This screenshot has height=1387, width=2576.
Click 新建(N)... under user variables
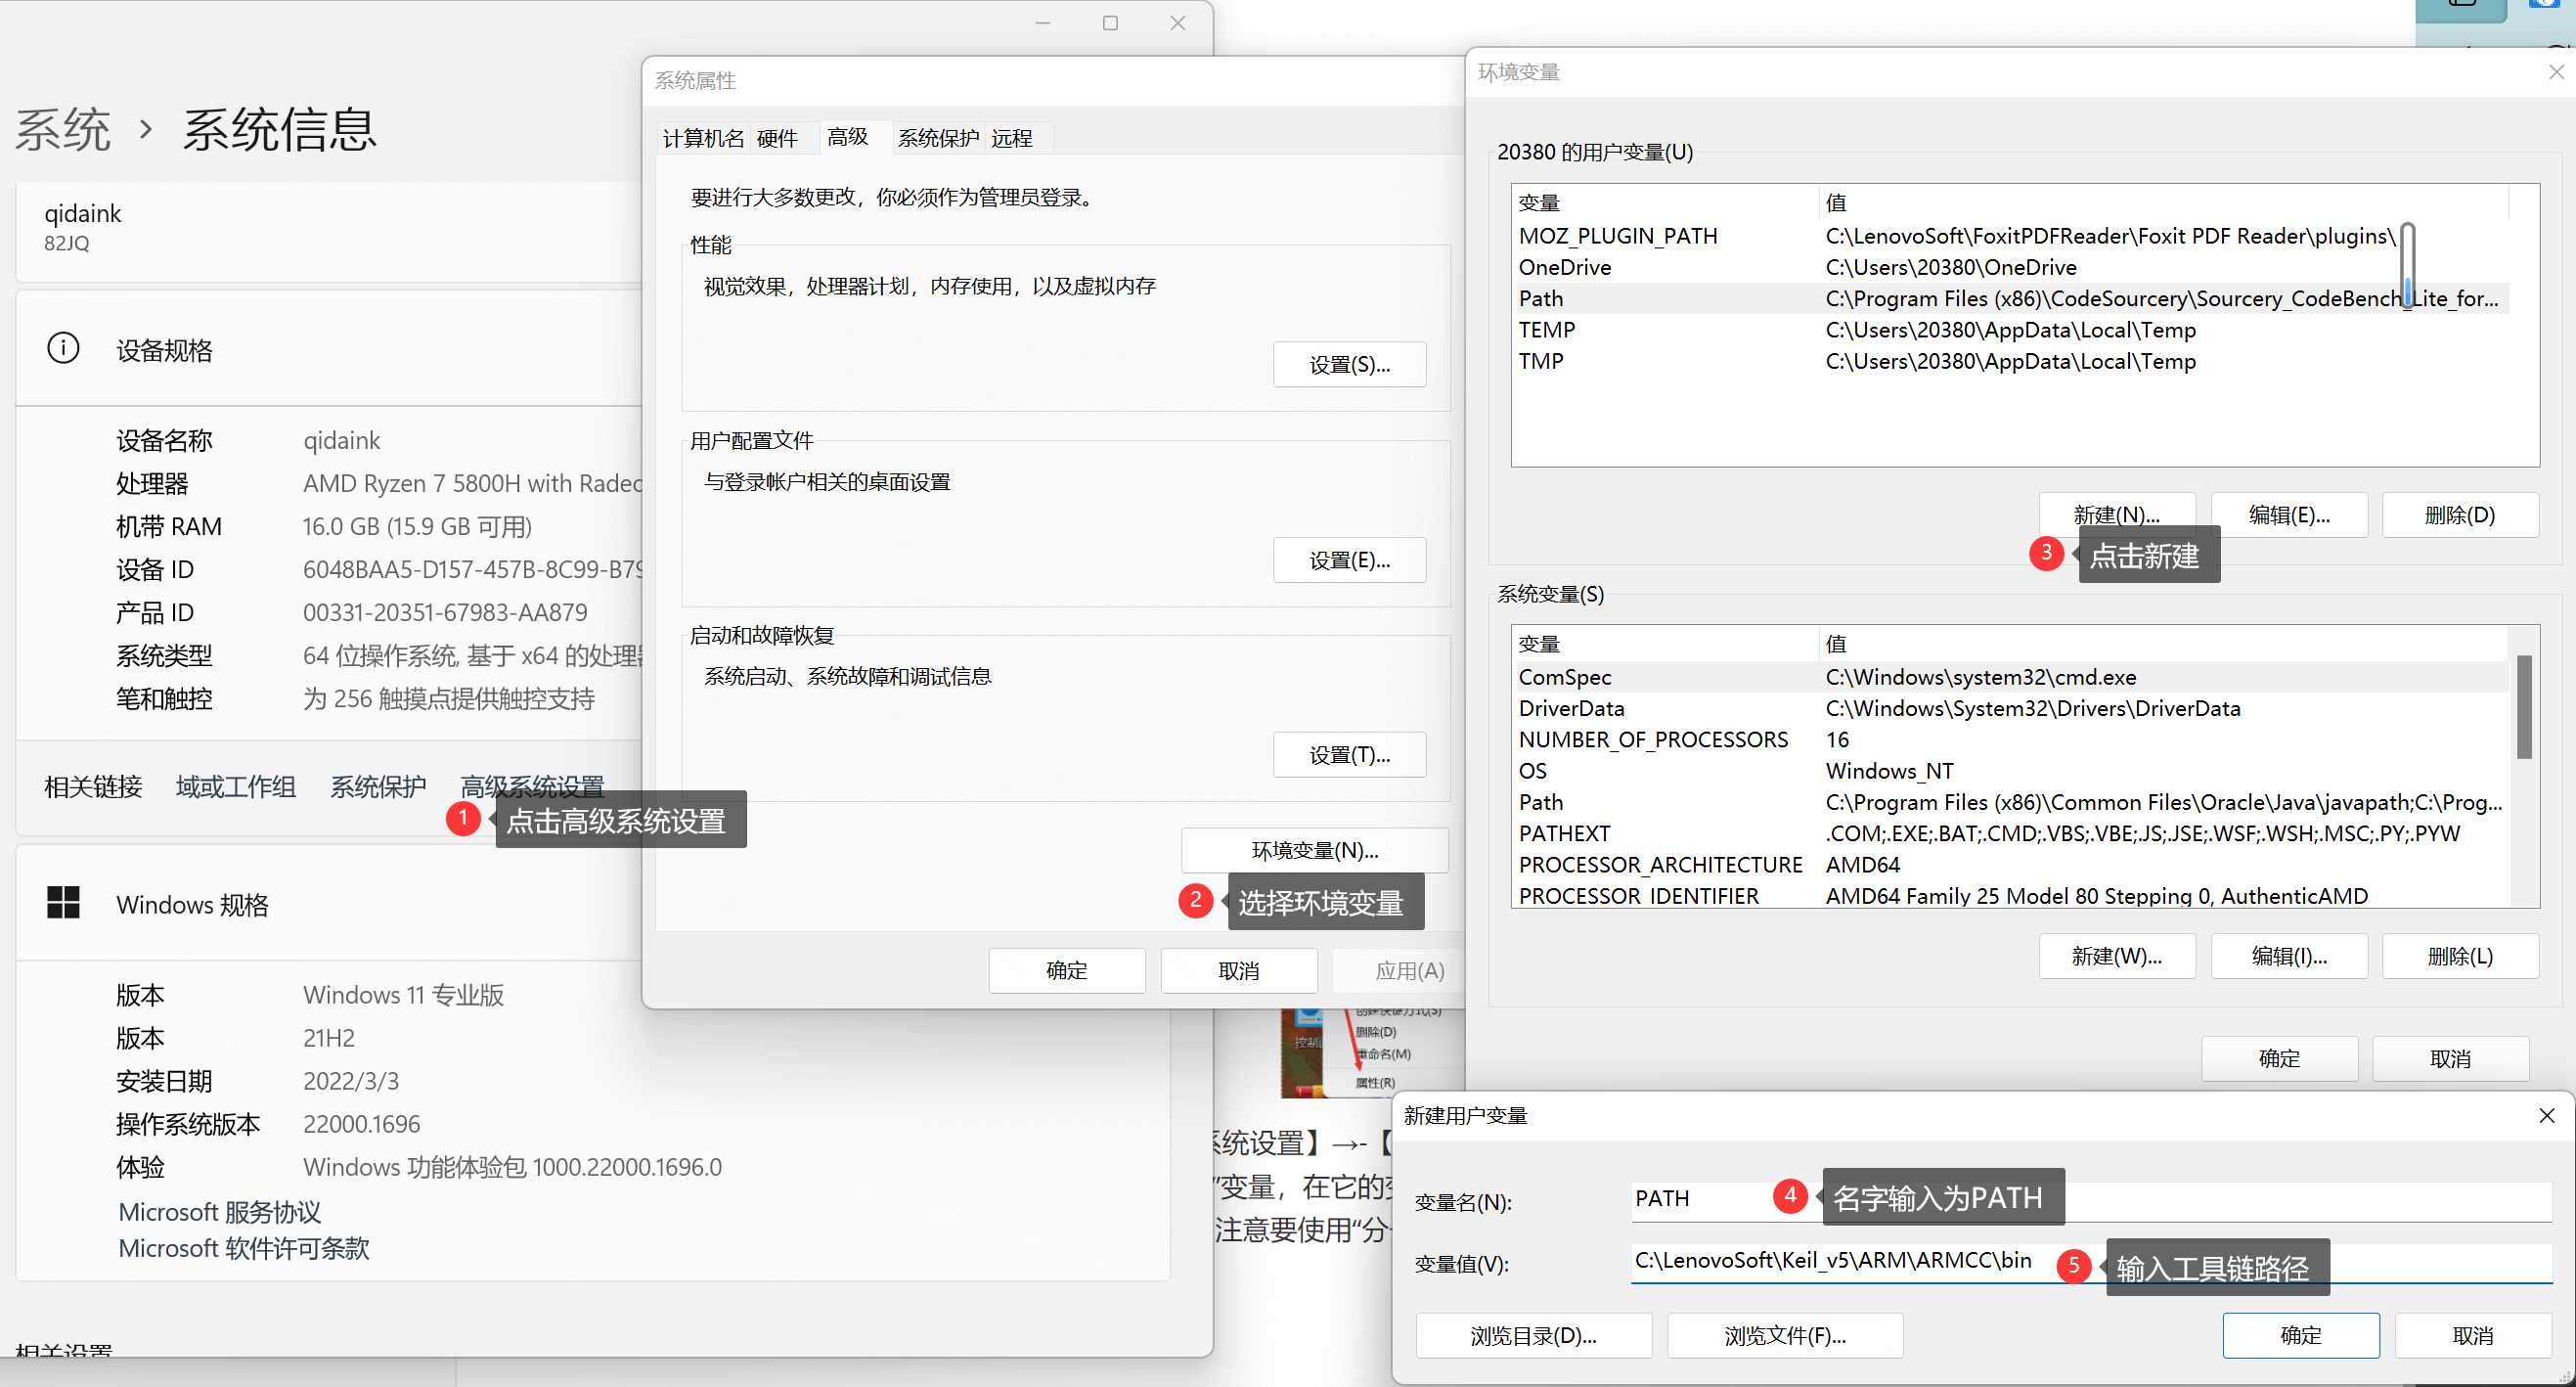click(2116, 514)
